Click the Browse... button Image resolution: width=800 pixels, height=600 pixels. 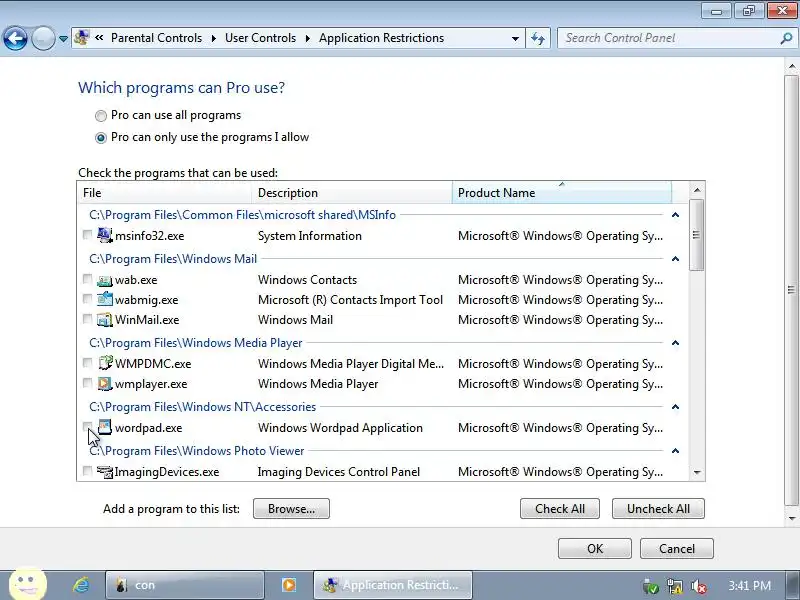(x=291, y=509)
